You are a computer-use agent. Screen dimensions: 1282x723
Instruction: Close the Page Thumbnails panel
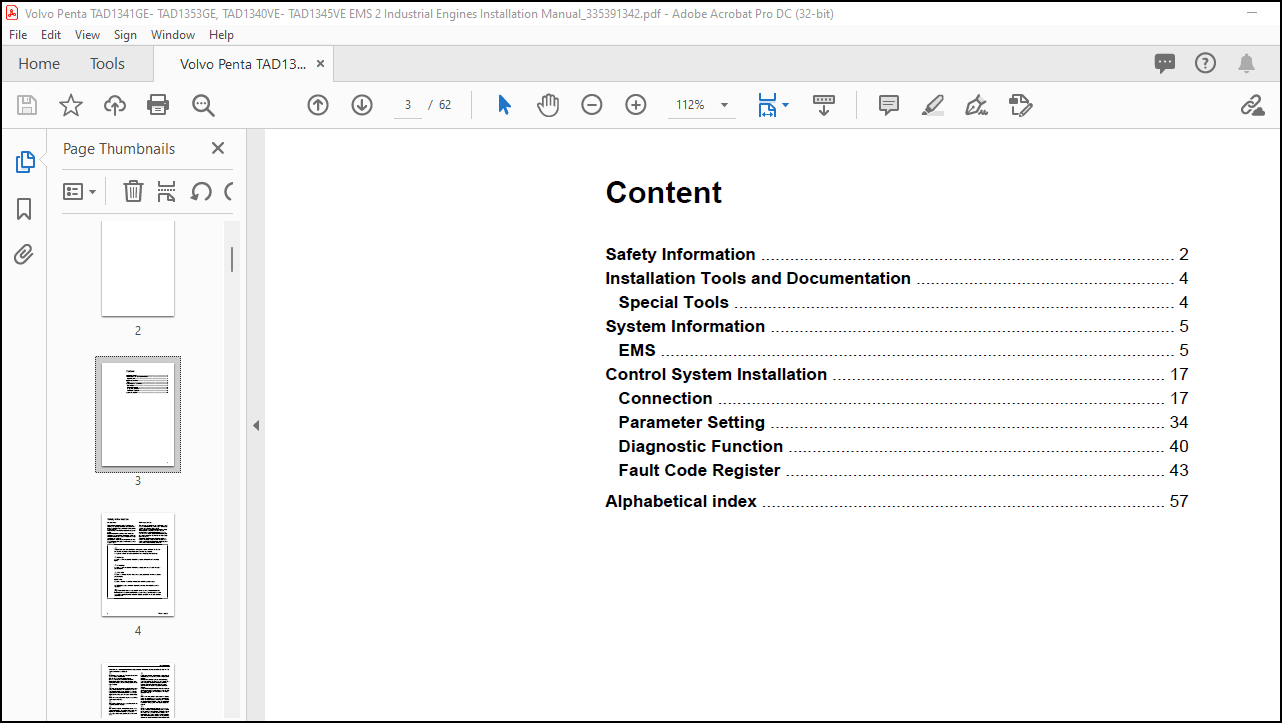tap(218, 148)
